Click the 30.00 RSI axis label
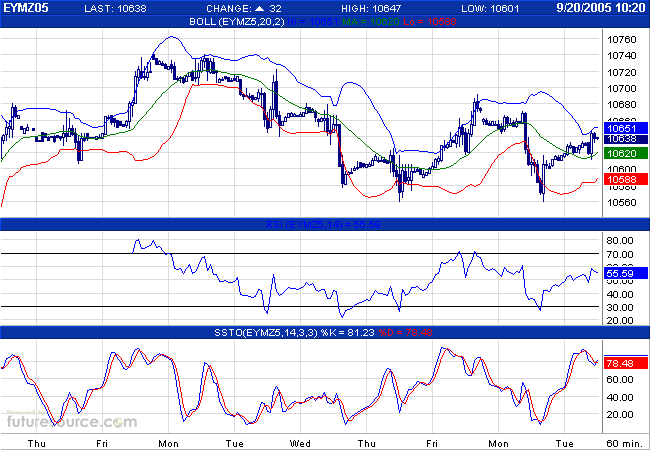650x450 pixels. click(x=620, y=307)
